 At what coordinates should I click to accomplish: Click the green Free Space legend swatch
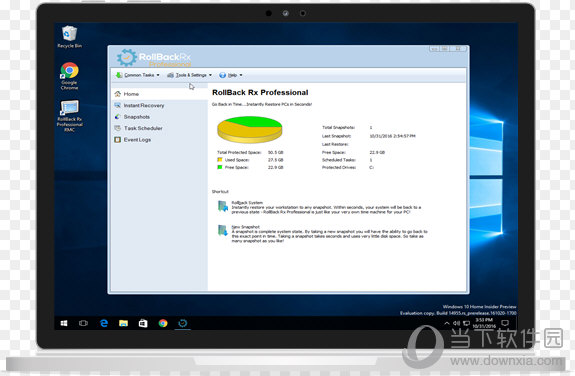(220, 167)
